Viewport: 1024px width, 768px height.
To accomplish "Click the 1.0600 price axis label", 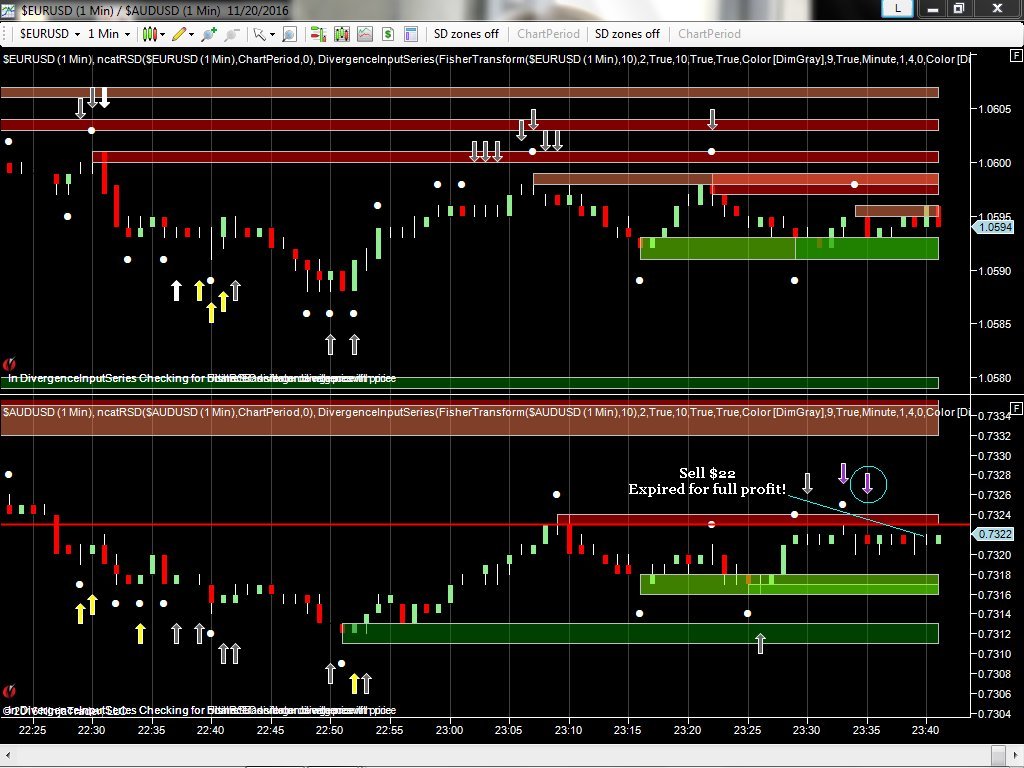I will pyautogui.click(x=995, y=163).
